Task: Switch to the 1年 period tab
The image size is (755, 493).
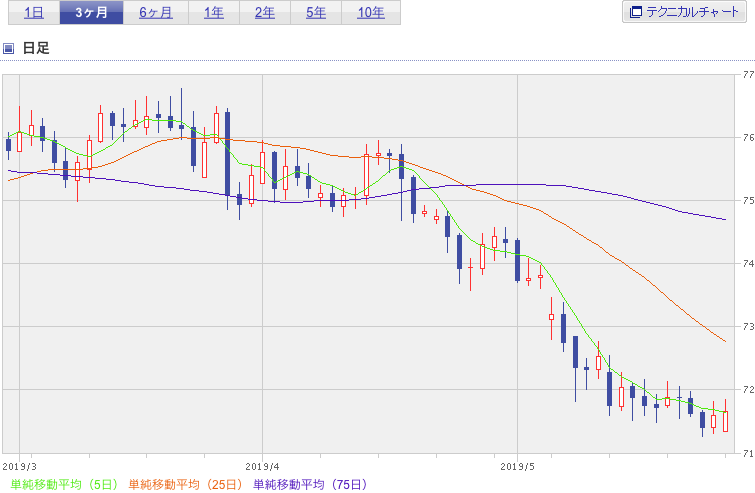Action: (x=214, y=13)
